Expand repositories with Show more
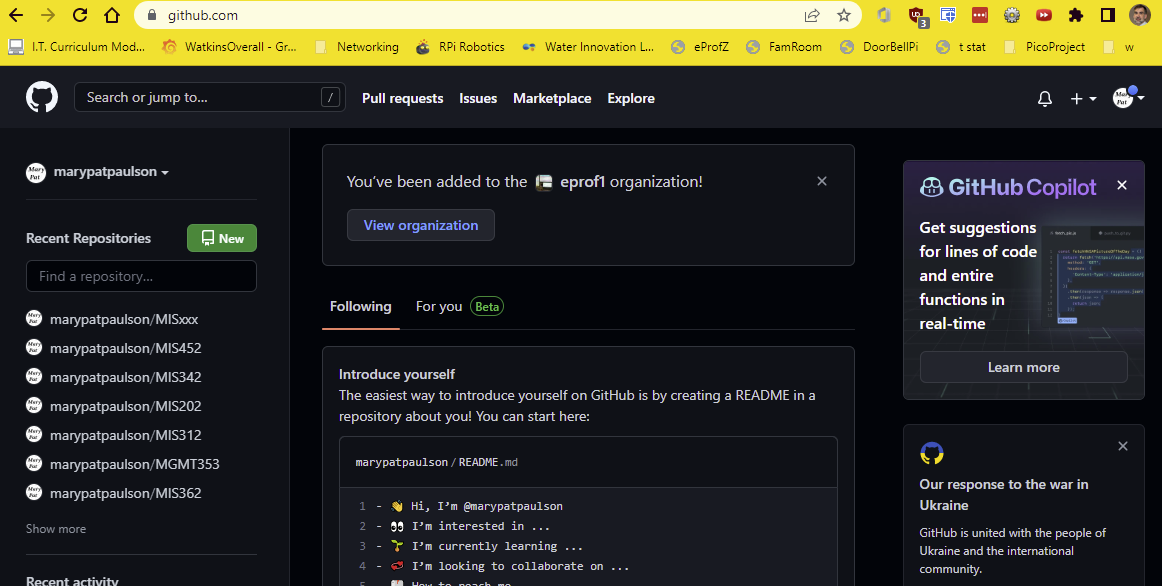Viewport: 1162px width, 586px height. 56,529
